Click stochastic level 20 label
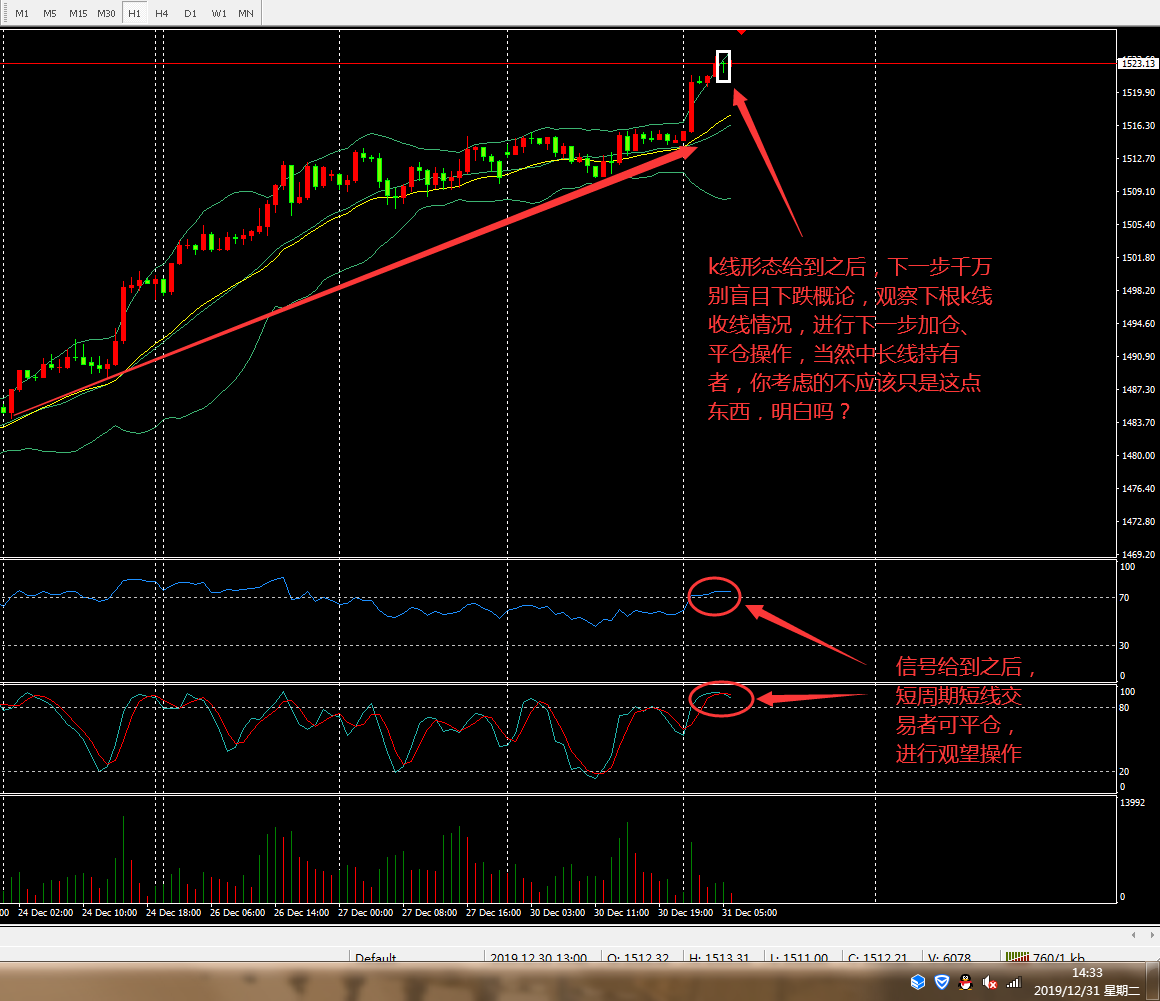The image size is (1160, 1001). click(1124, 772)
